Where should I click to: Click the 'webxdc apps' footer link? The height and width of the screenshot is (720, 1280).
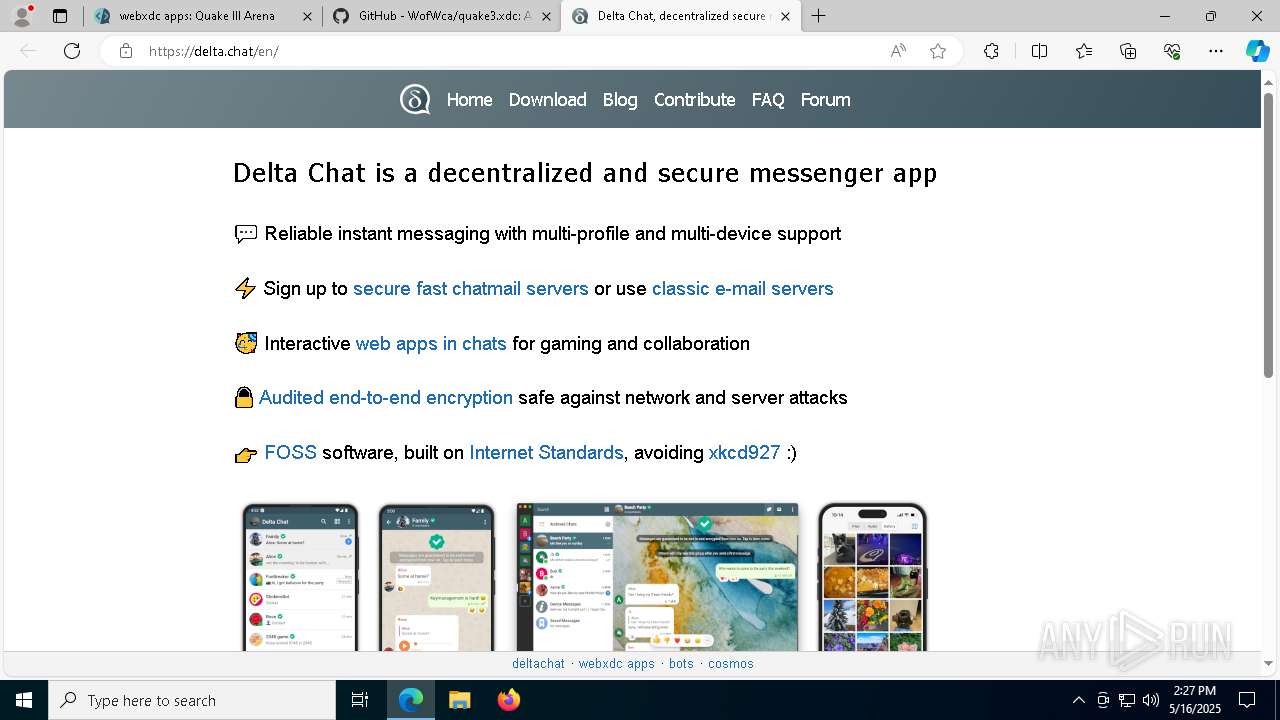[616, 664]
